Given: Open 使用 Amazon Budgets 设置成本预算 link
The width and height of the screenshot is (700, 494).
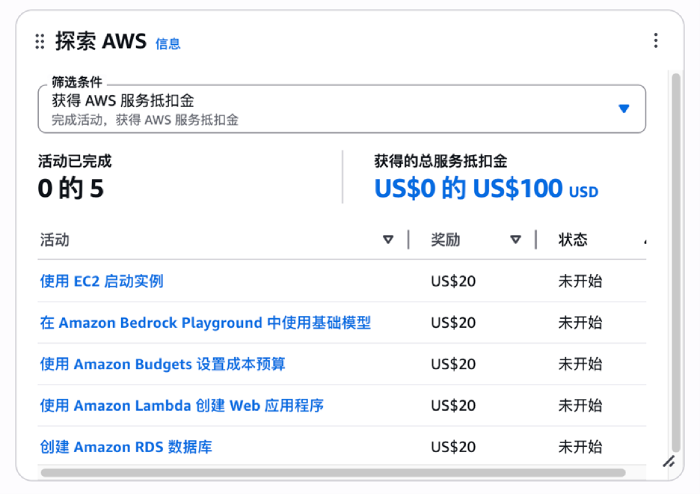Looking at the screenshot, I should pyautogui.click(x=162, y=364).
